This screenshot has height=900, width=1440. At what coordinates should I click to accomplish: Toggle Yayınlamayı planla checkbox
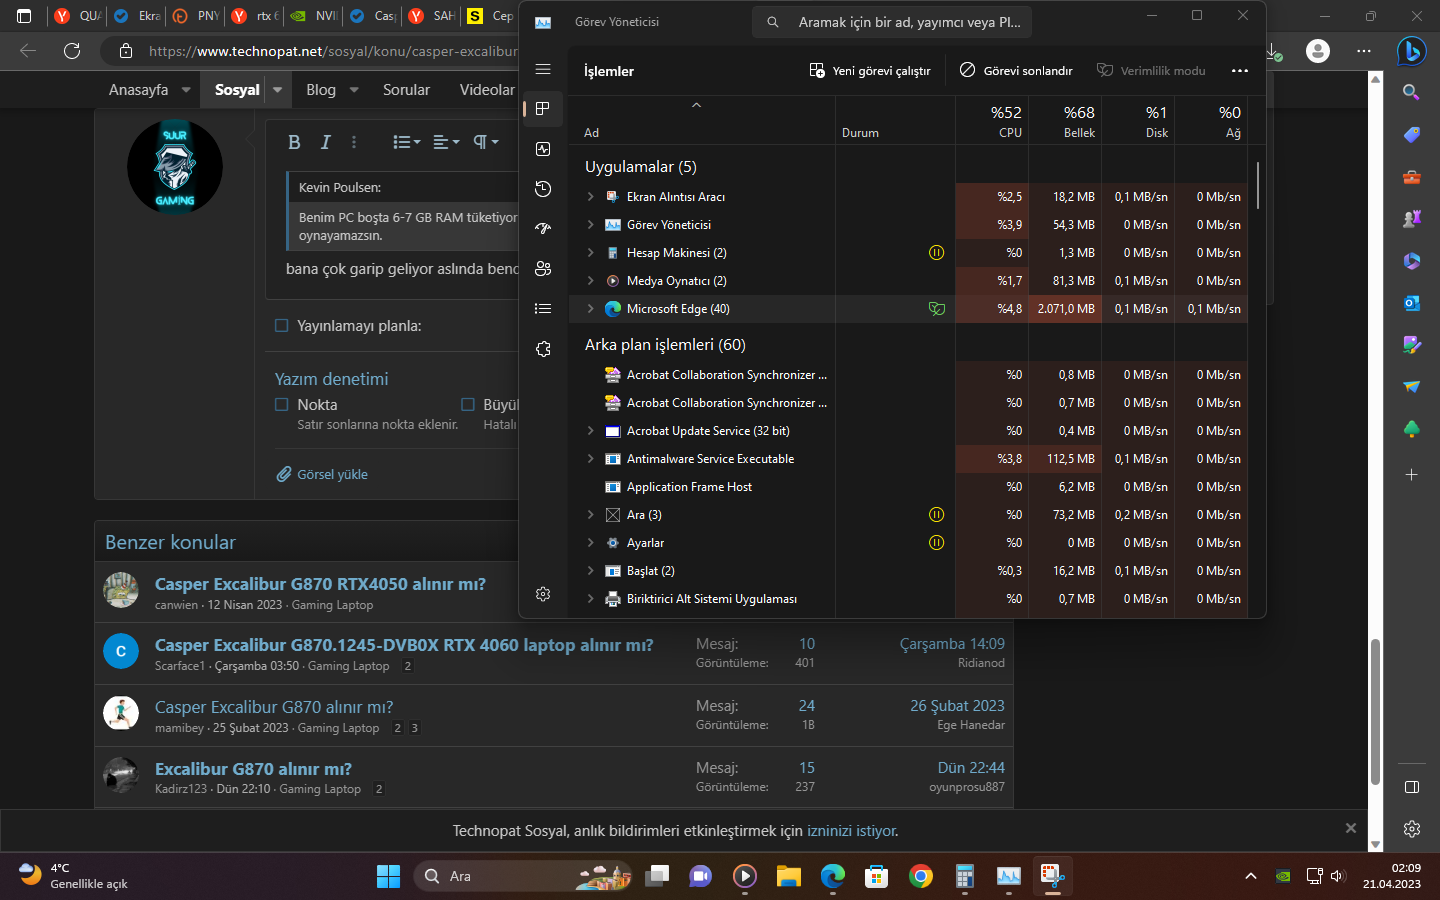(x=282, y=326)
